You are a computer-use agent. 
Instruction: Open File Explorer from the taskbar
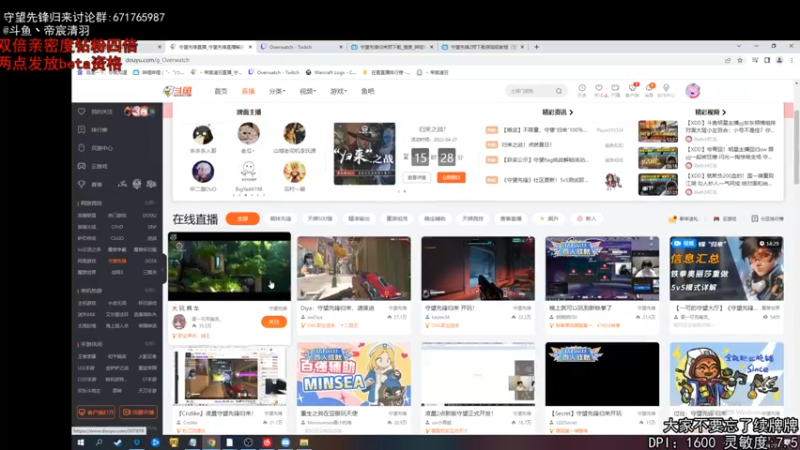(x=304, y=443)
